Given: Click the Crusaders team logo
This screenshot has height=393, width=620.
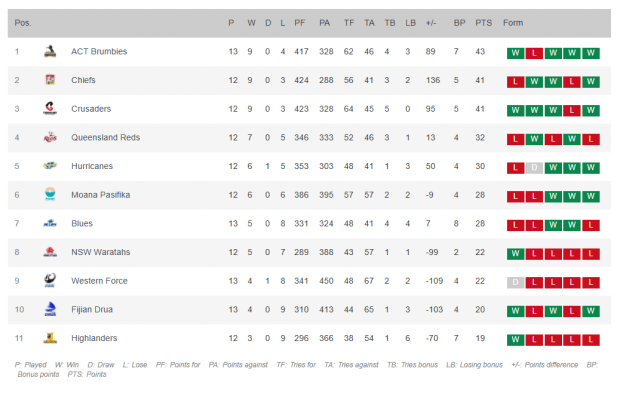Looking at the screenshot, I should click(50, 108).
